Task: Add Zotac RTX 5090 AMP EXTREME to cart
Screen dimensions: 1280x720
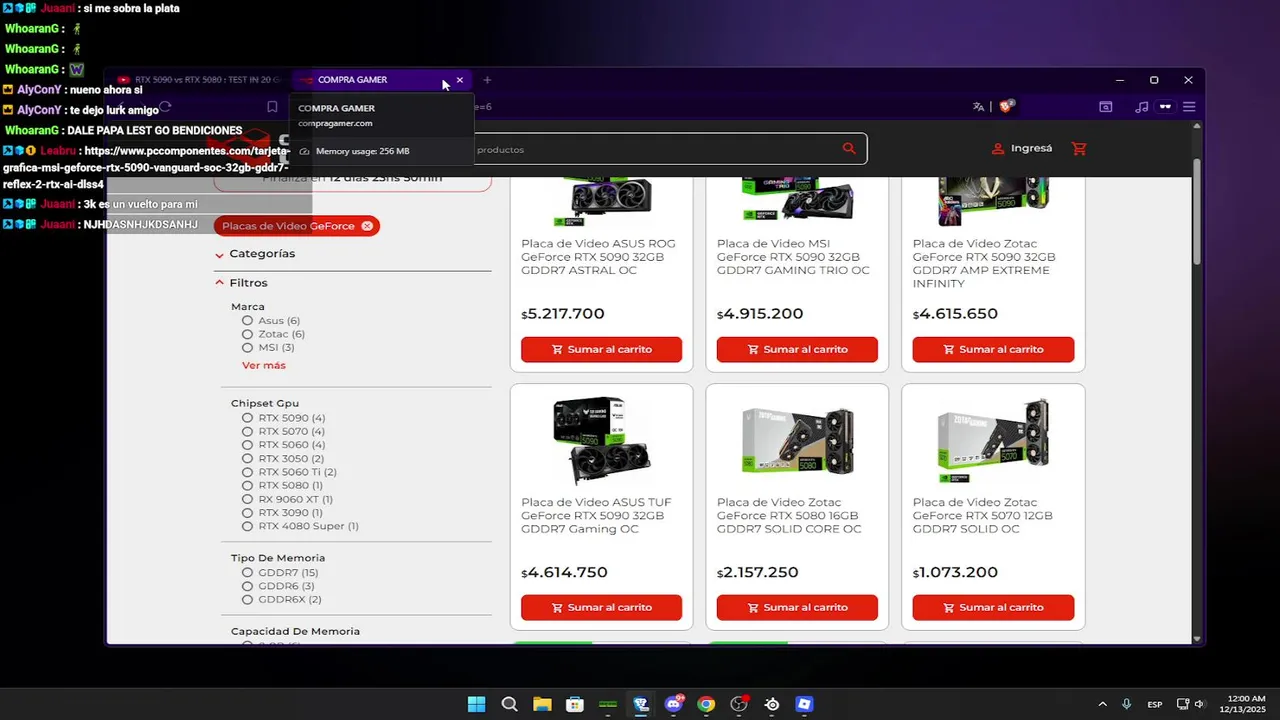Action: pos(993,349)
